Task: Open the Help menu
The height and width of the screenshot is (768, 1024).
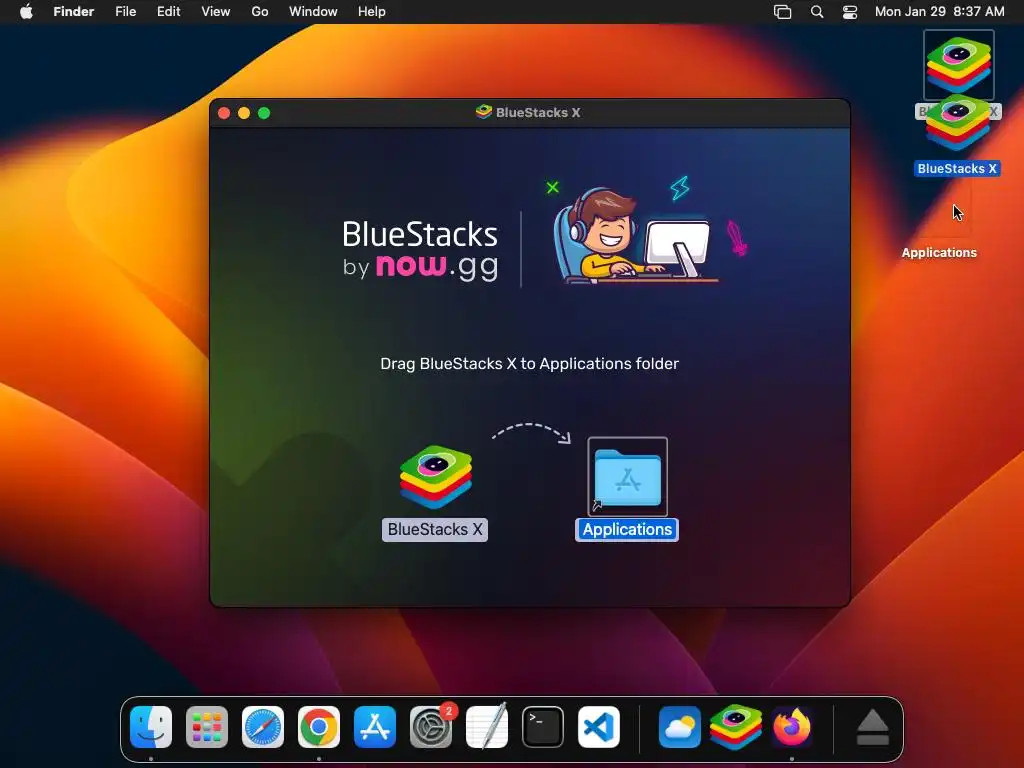Action: point(372,11)
